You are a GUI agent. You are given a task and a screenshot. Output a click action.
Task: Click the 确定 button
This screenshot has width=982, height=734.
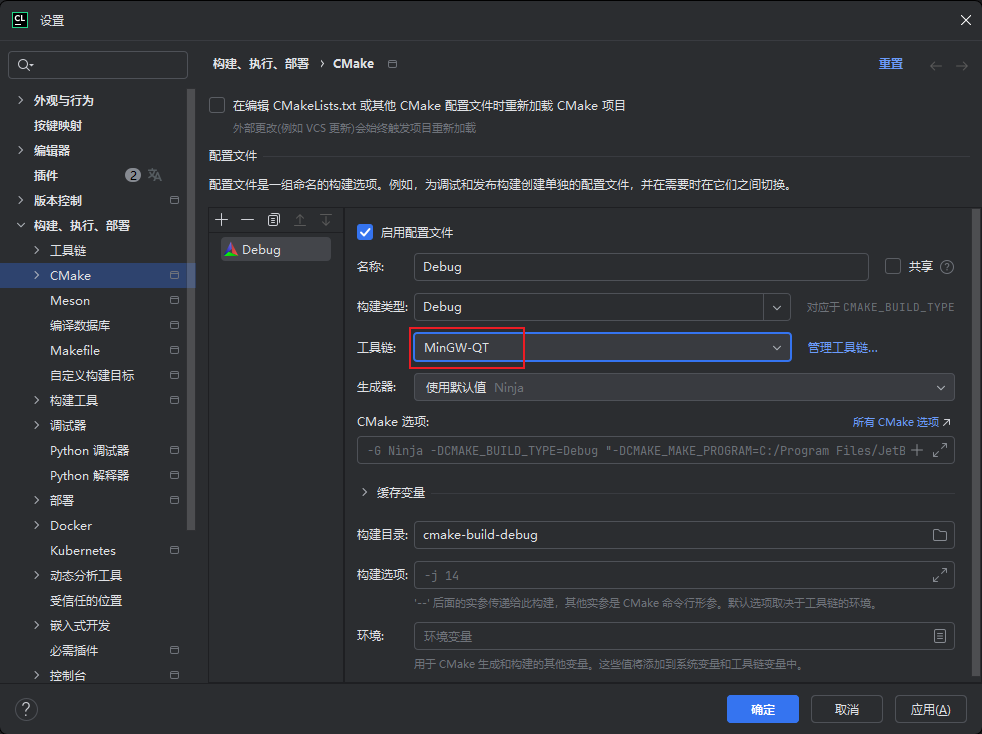762,709
